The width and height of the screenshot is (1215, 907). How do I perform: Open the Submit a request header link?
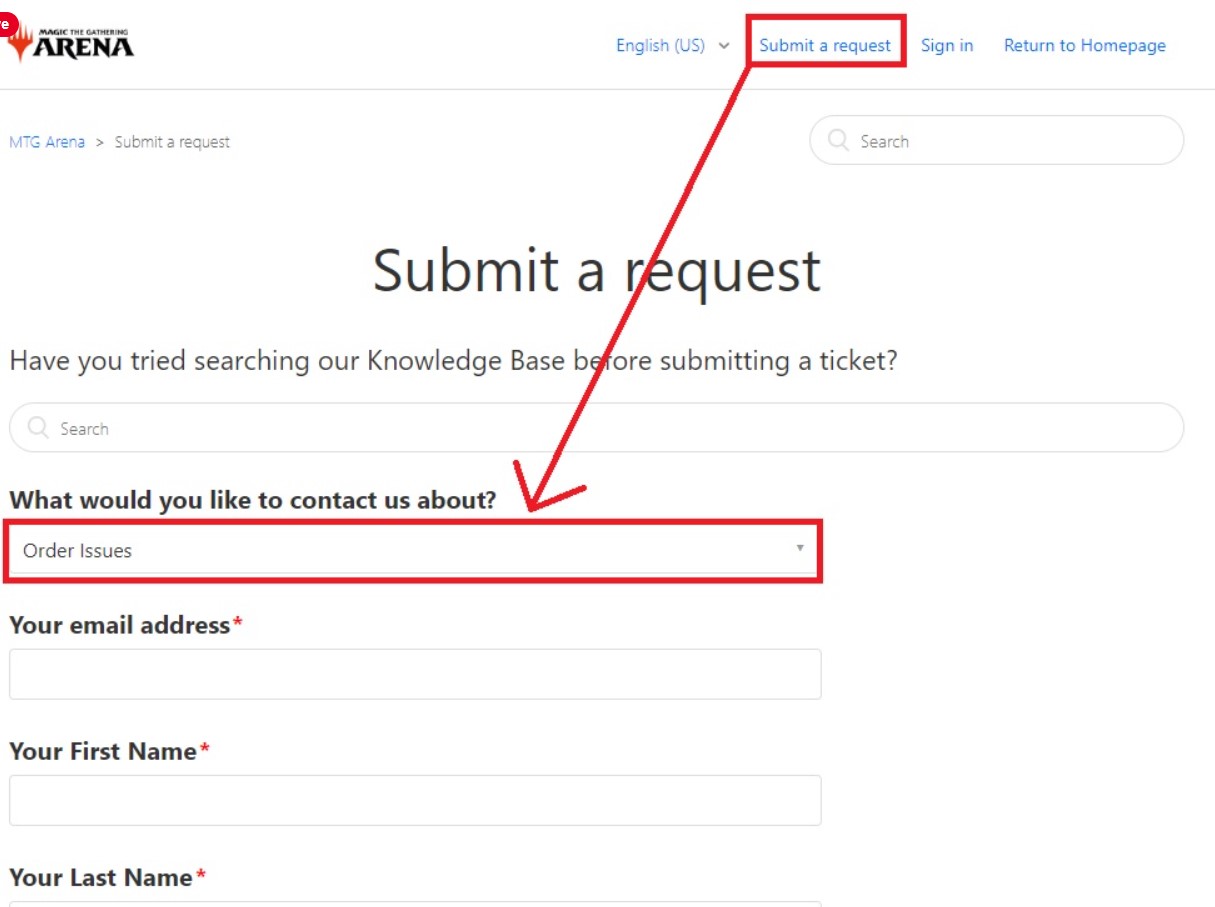[825, 45]
